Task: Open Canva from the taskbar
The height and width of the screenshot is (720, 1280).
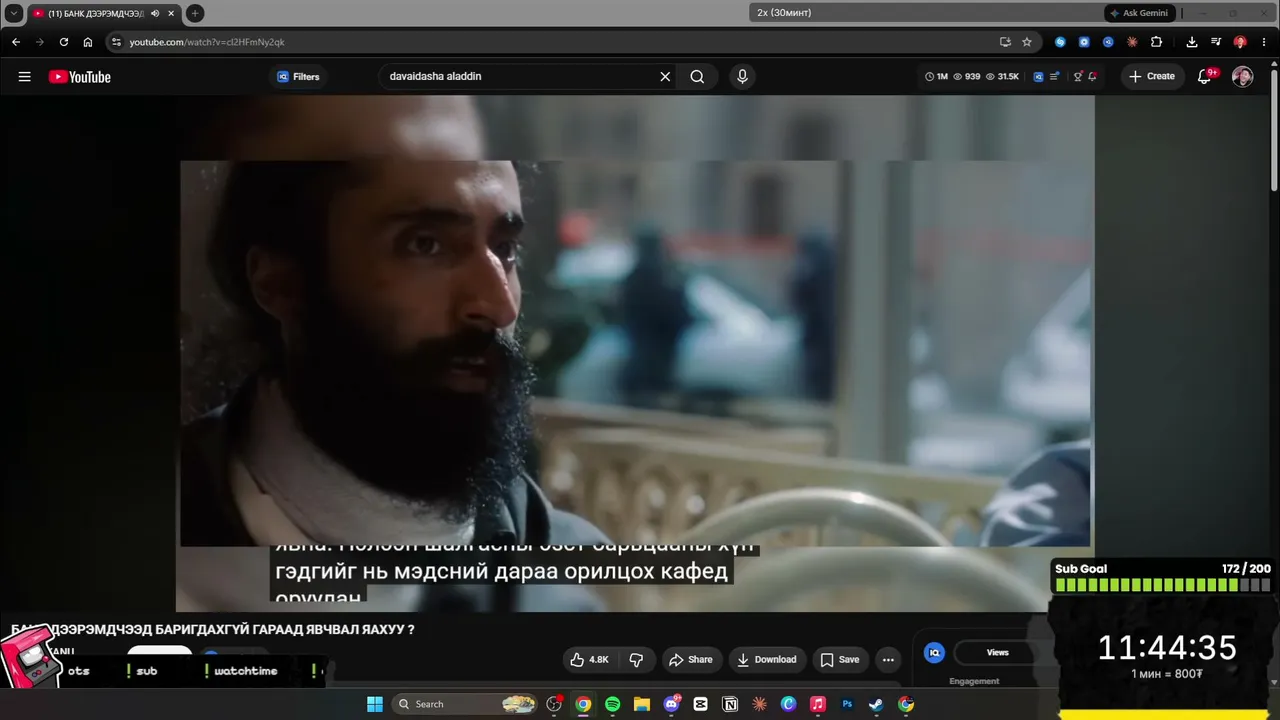Action: 788,704
